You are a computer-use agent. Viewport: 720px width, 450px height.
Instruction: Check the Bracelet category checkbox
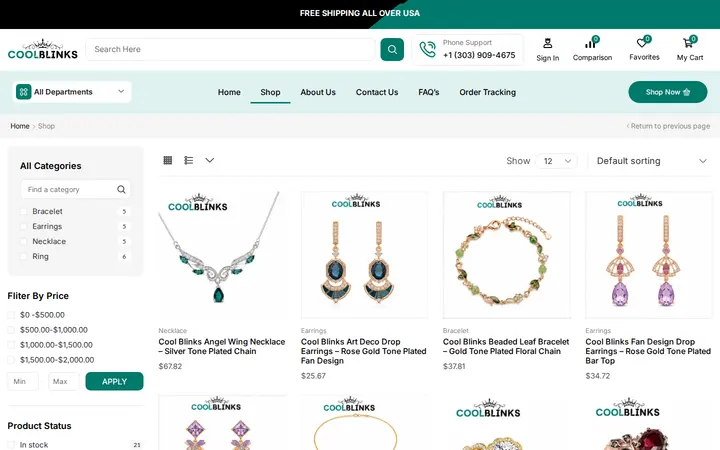click(x=23, y=212)
